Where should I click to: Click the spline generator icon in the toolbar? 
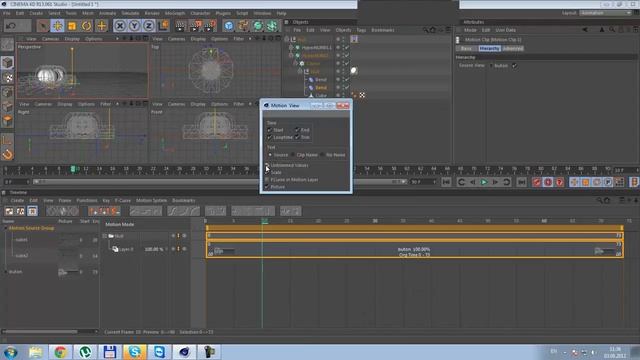(x=243, y=26)
